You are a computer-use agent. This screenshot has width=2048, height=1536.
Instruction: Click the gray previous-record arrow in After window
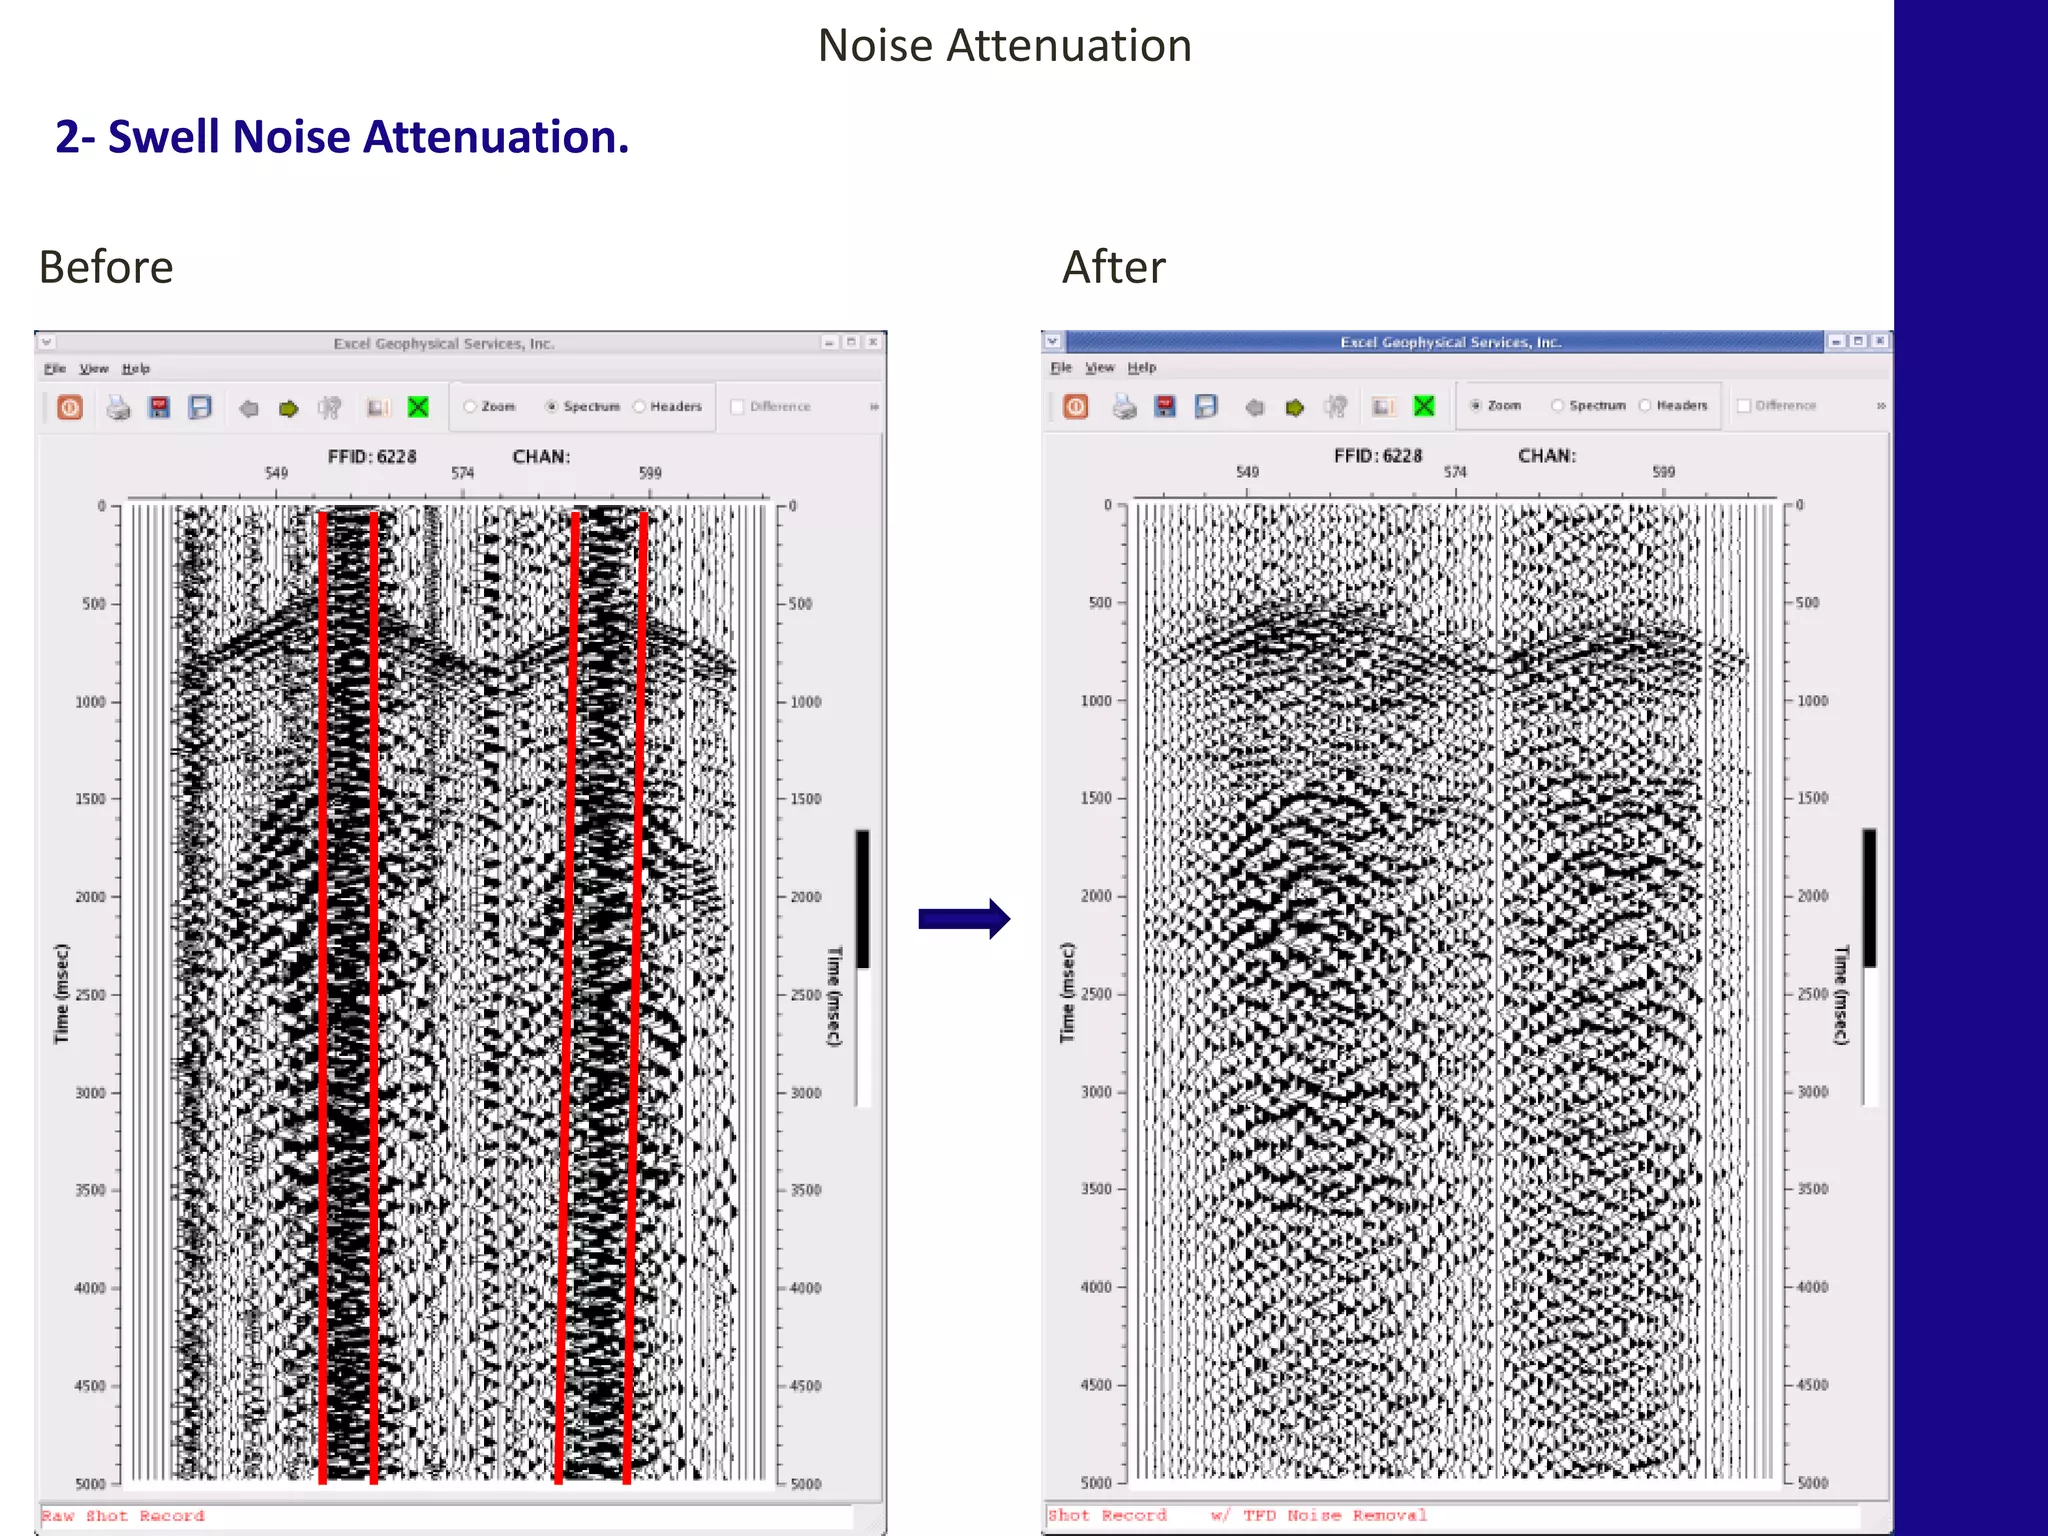(x=1254, y=407)
